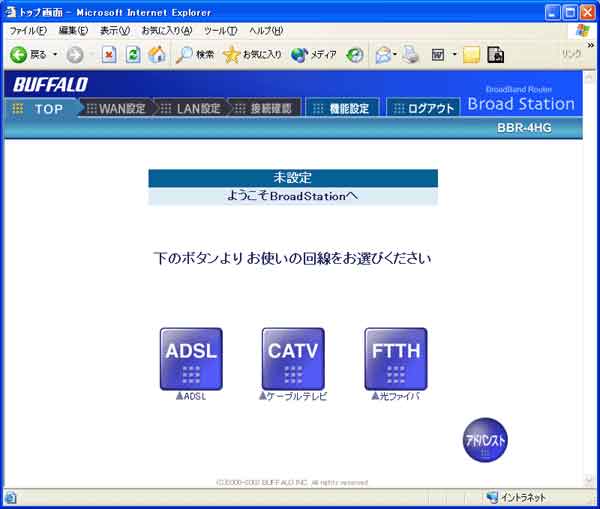Open the 表示(V) menu
Viewport: 600px width, 509px height.
click(115, 31)
